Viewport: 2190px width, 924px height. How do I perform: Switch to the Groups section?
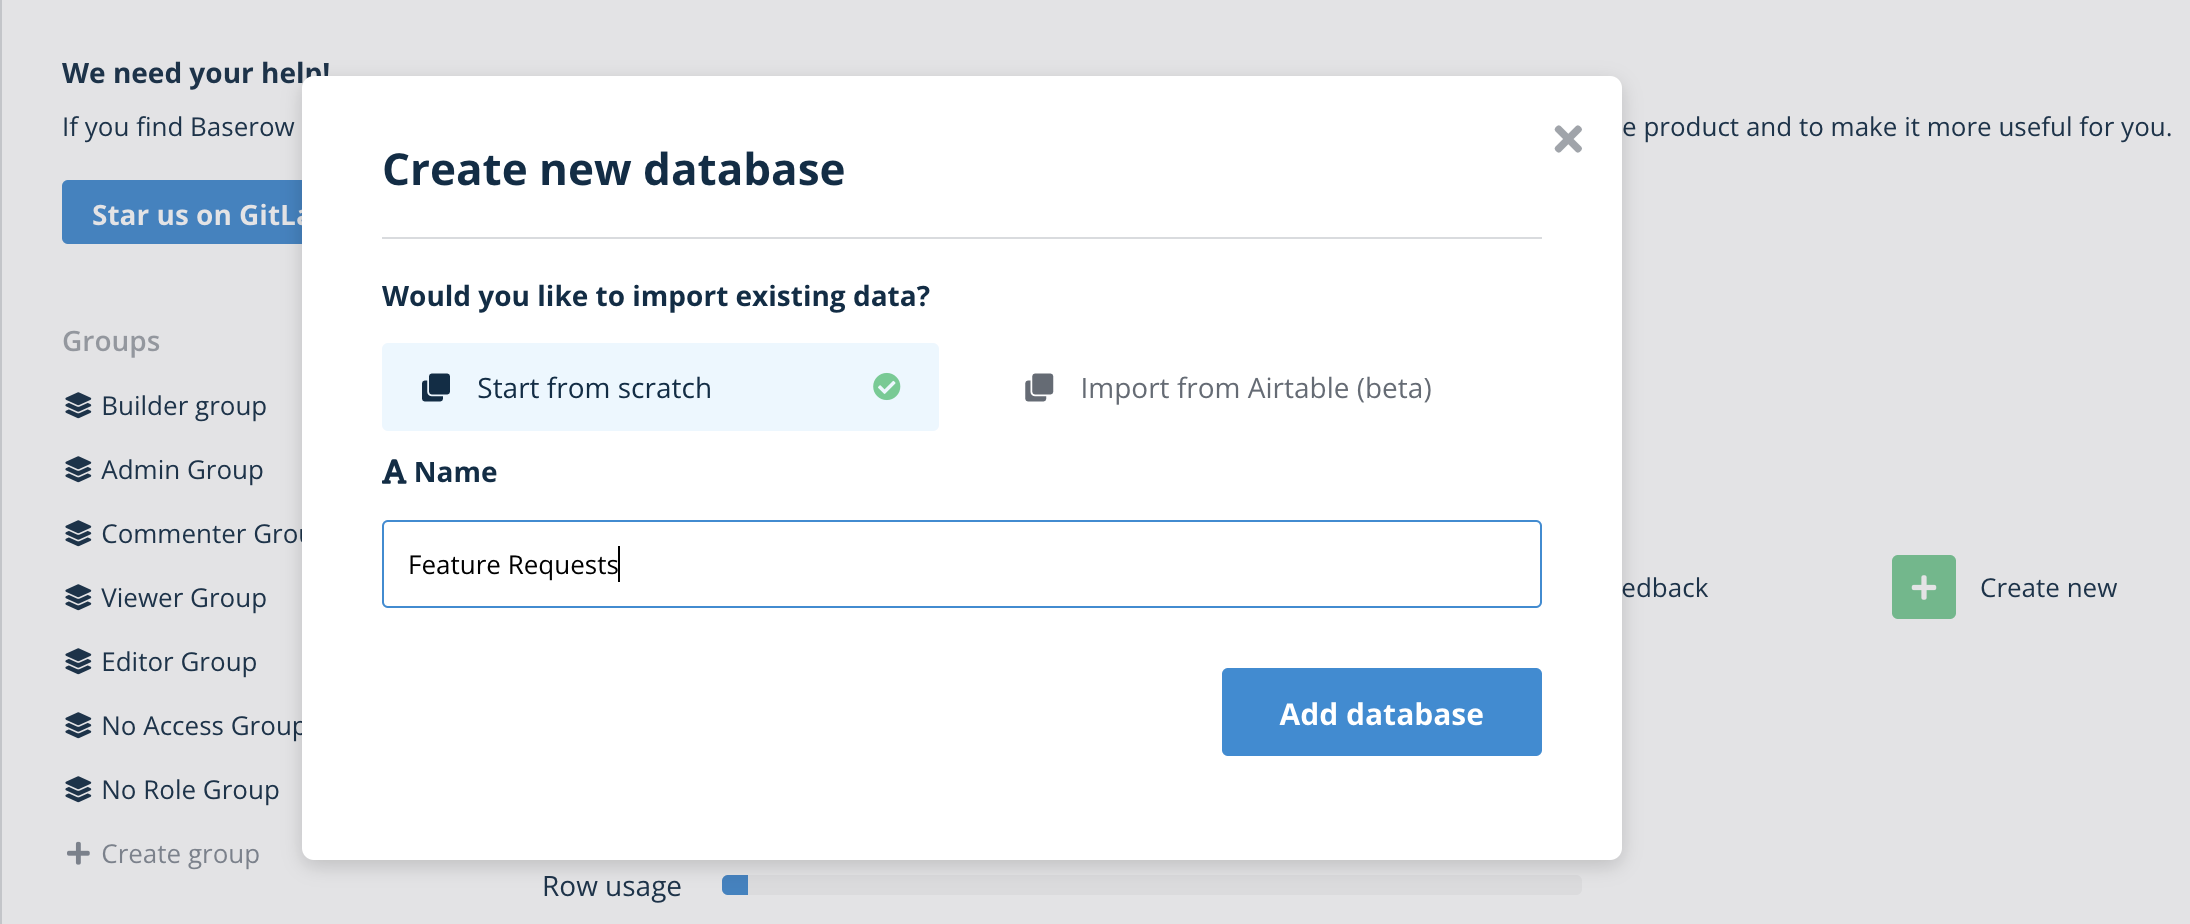(x=110, y=340)
